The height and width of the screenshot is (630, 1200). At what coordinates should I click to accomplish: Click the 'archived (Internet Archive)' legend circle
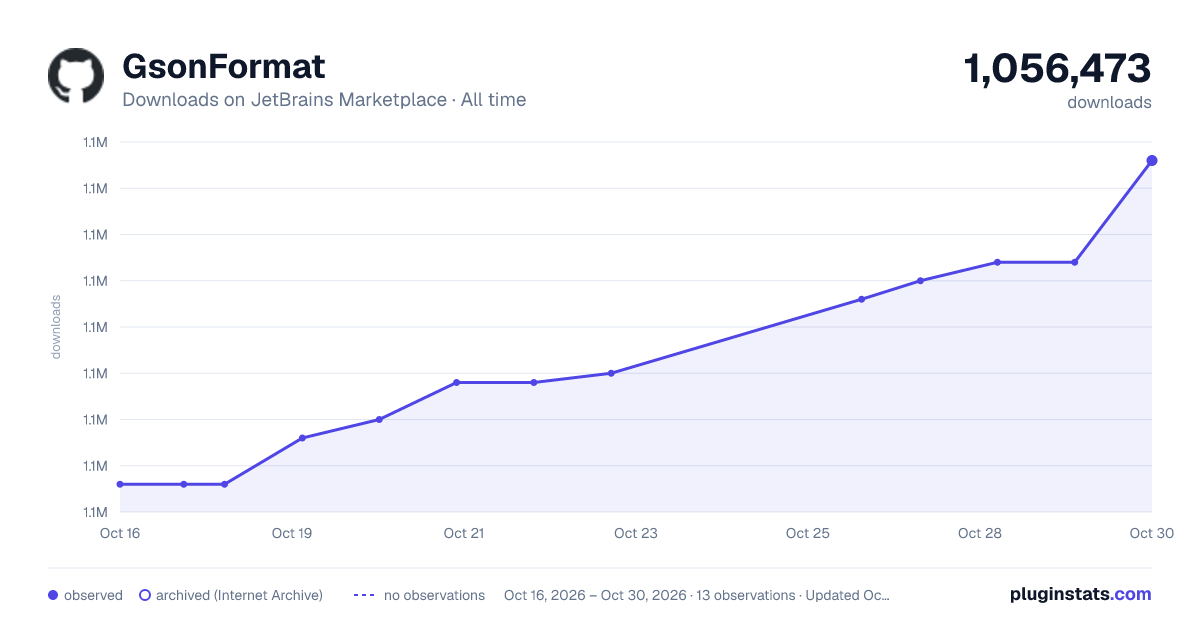point(145,595)
